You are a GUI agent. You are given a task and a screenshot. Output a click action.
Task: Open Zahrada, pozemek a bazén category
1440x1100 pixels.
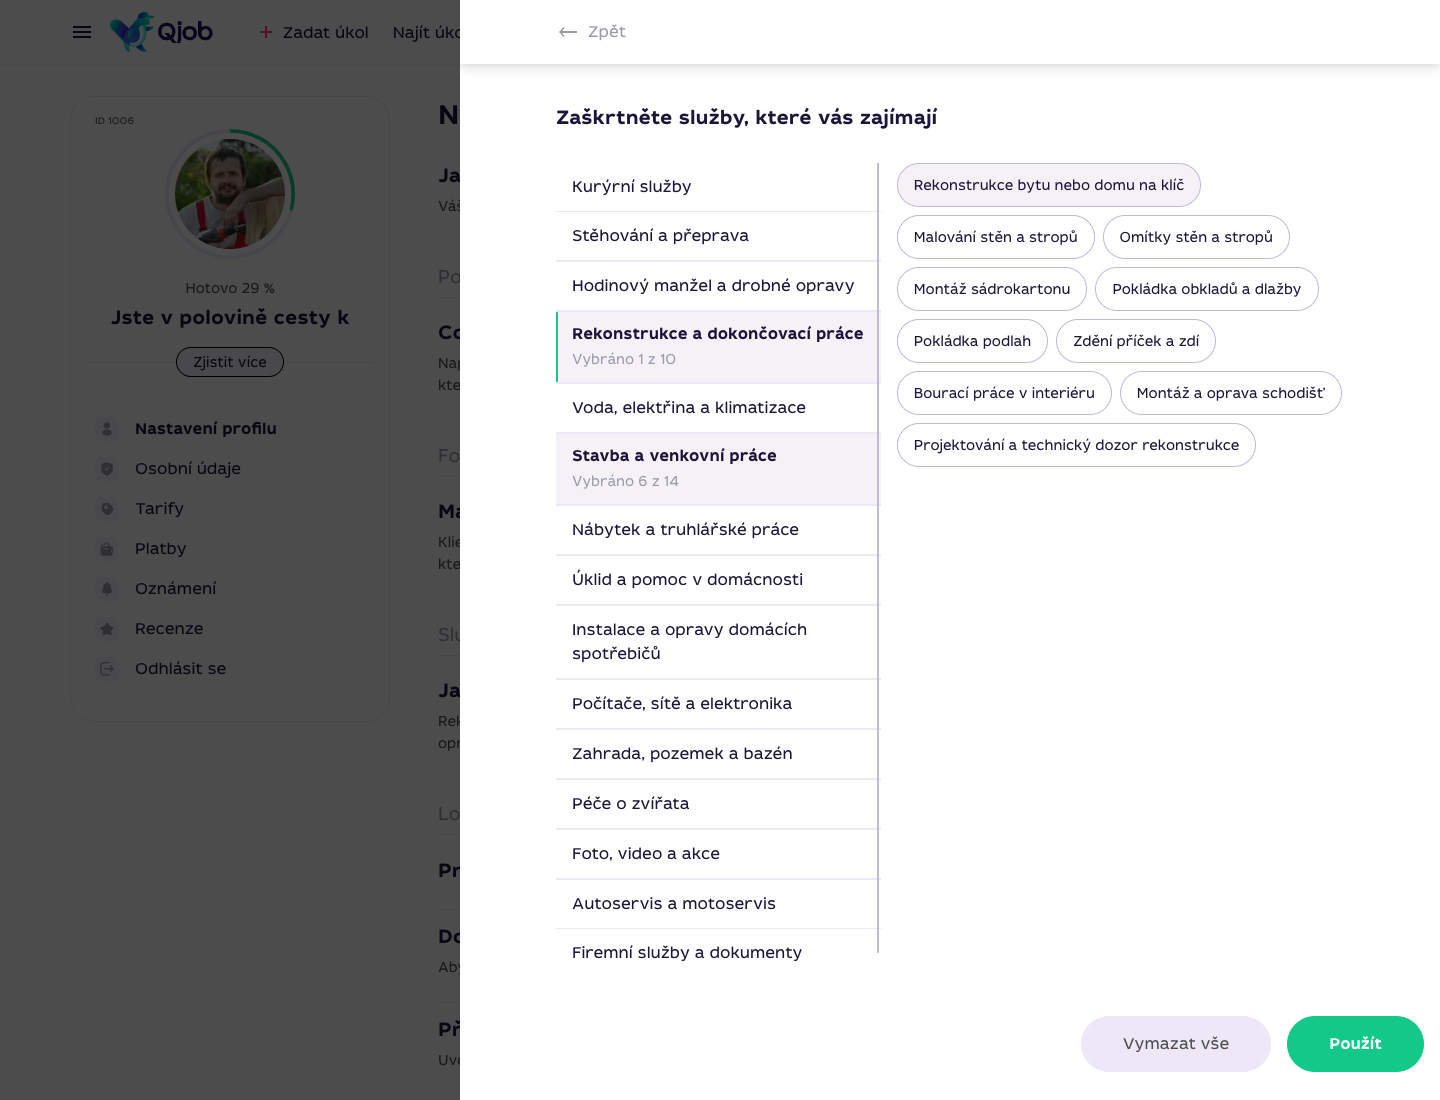pos(717,754)
